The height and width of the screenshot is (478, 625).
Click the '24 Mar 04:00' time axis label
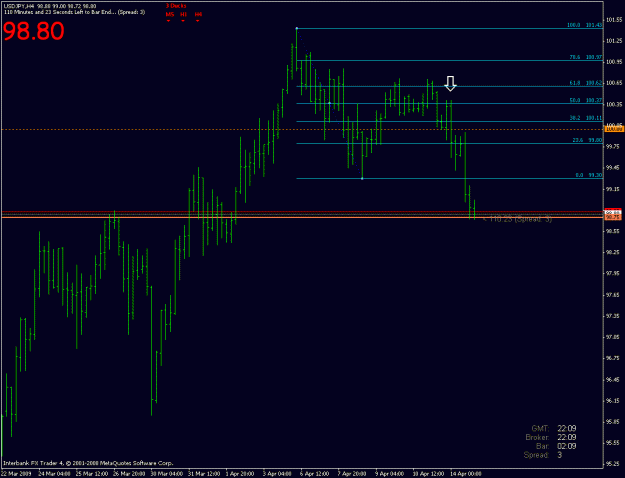pos(54,474)
